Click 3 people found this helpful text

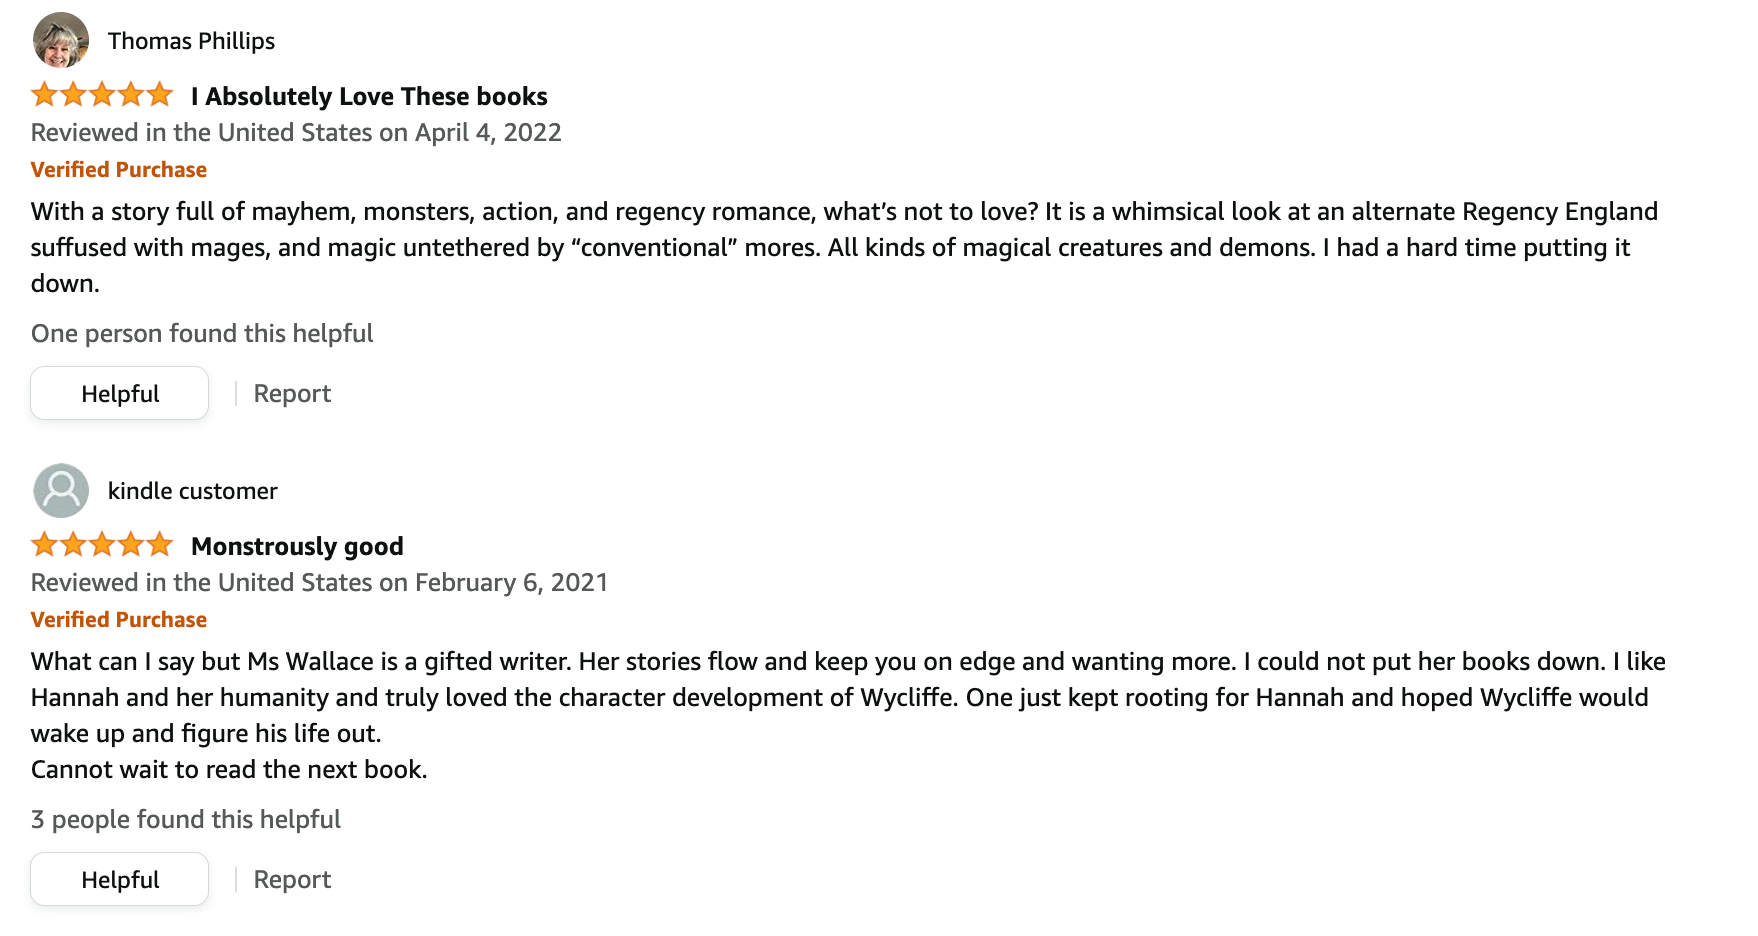[186, 819]
